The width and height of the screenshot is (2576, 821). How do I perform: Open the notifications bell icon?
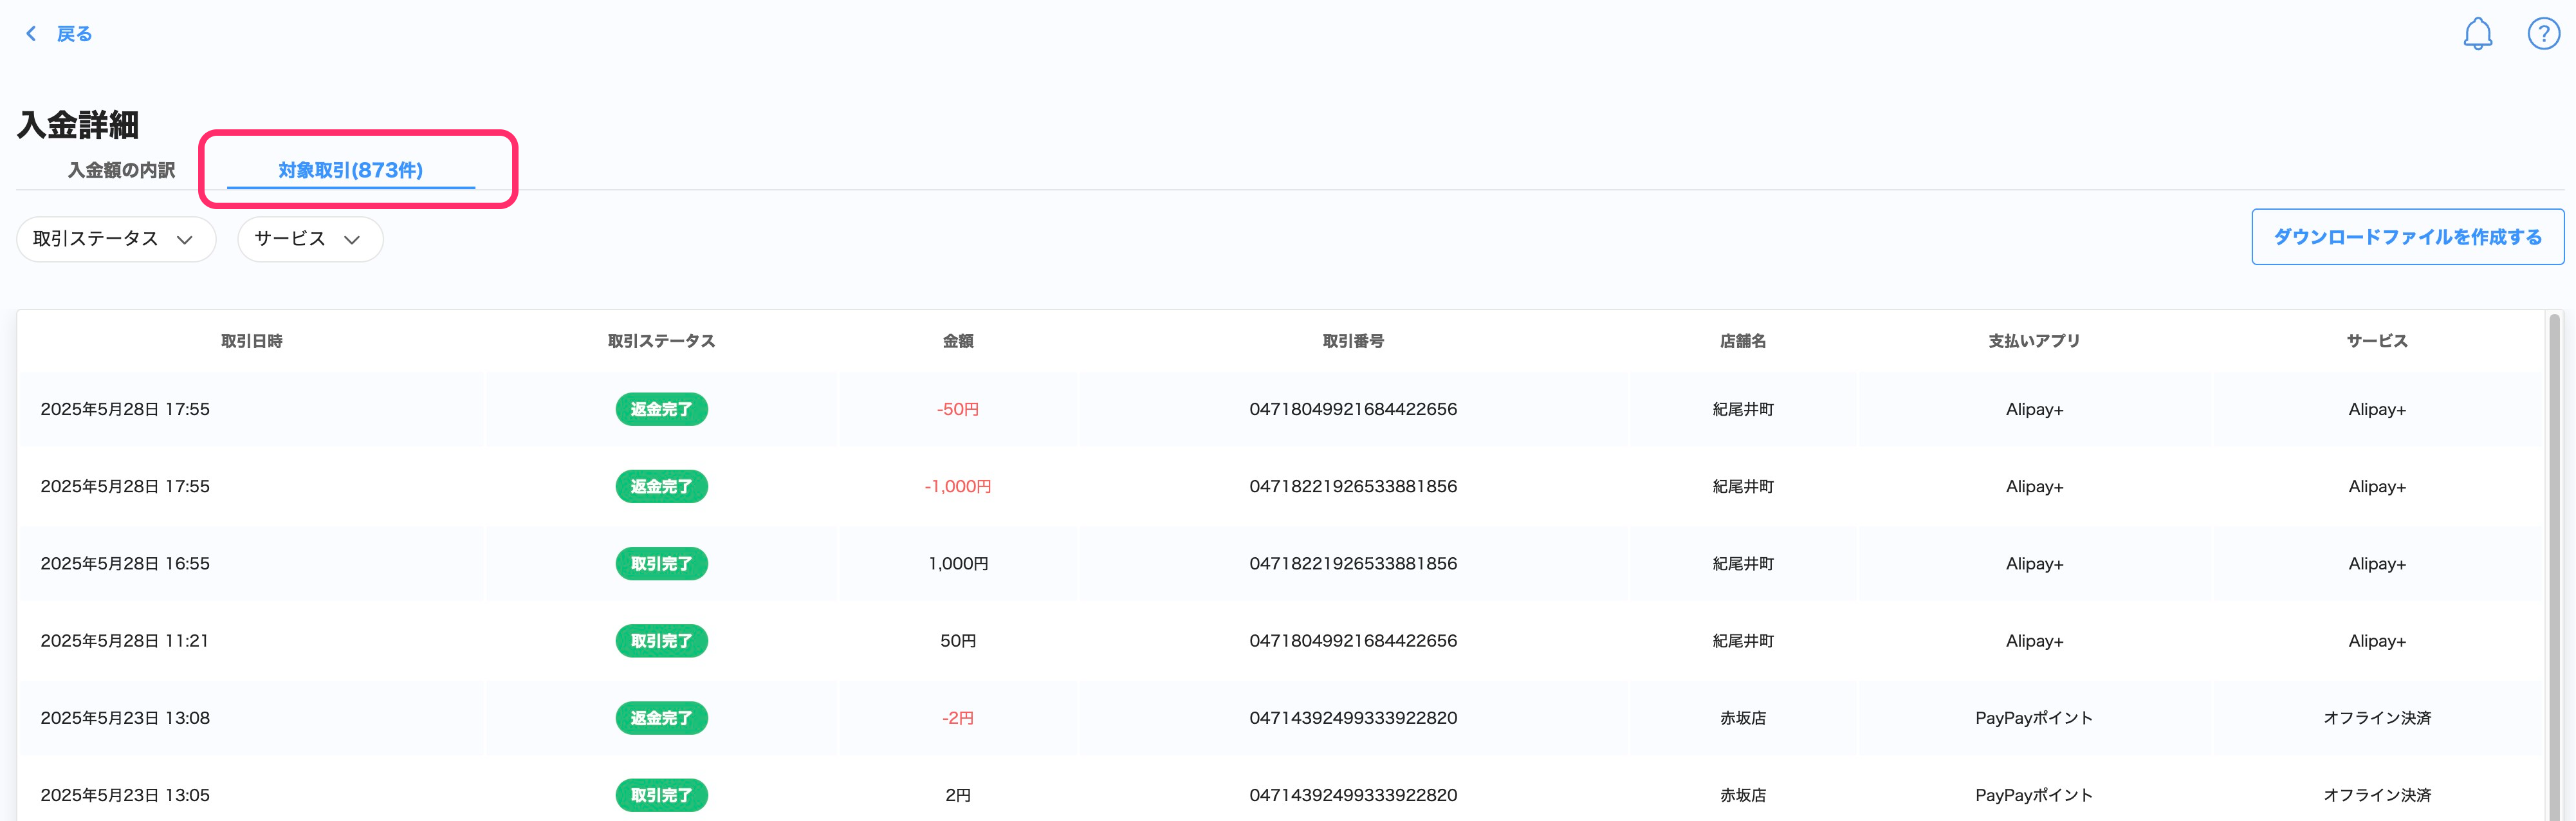click(x=2477, y=34)
